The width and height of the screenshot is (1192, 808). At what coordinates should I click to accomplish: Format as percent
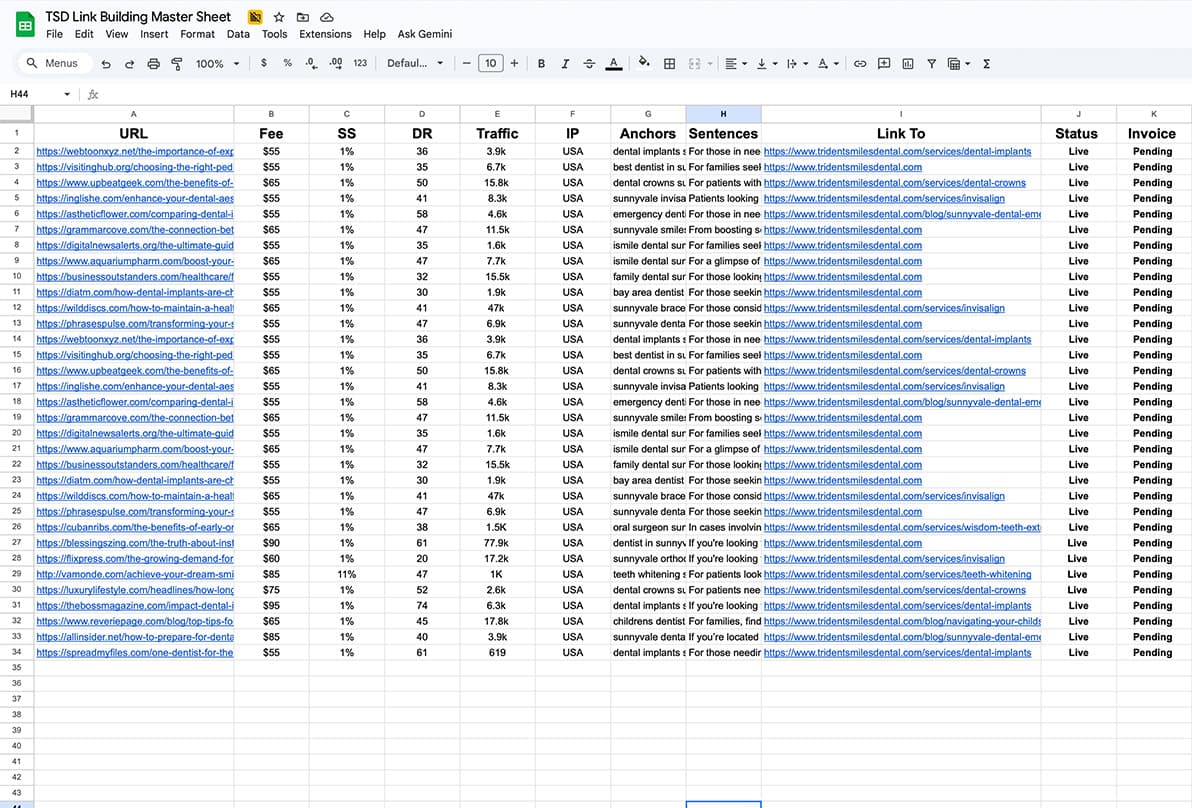(287, 63)
